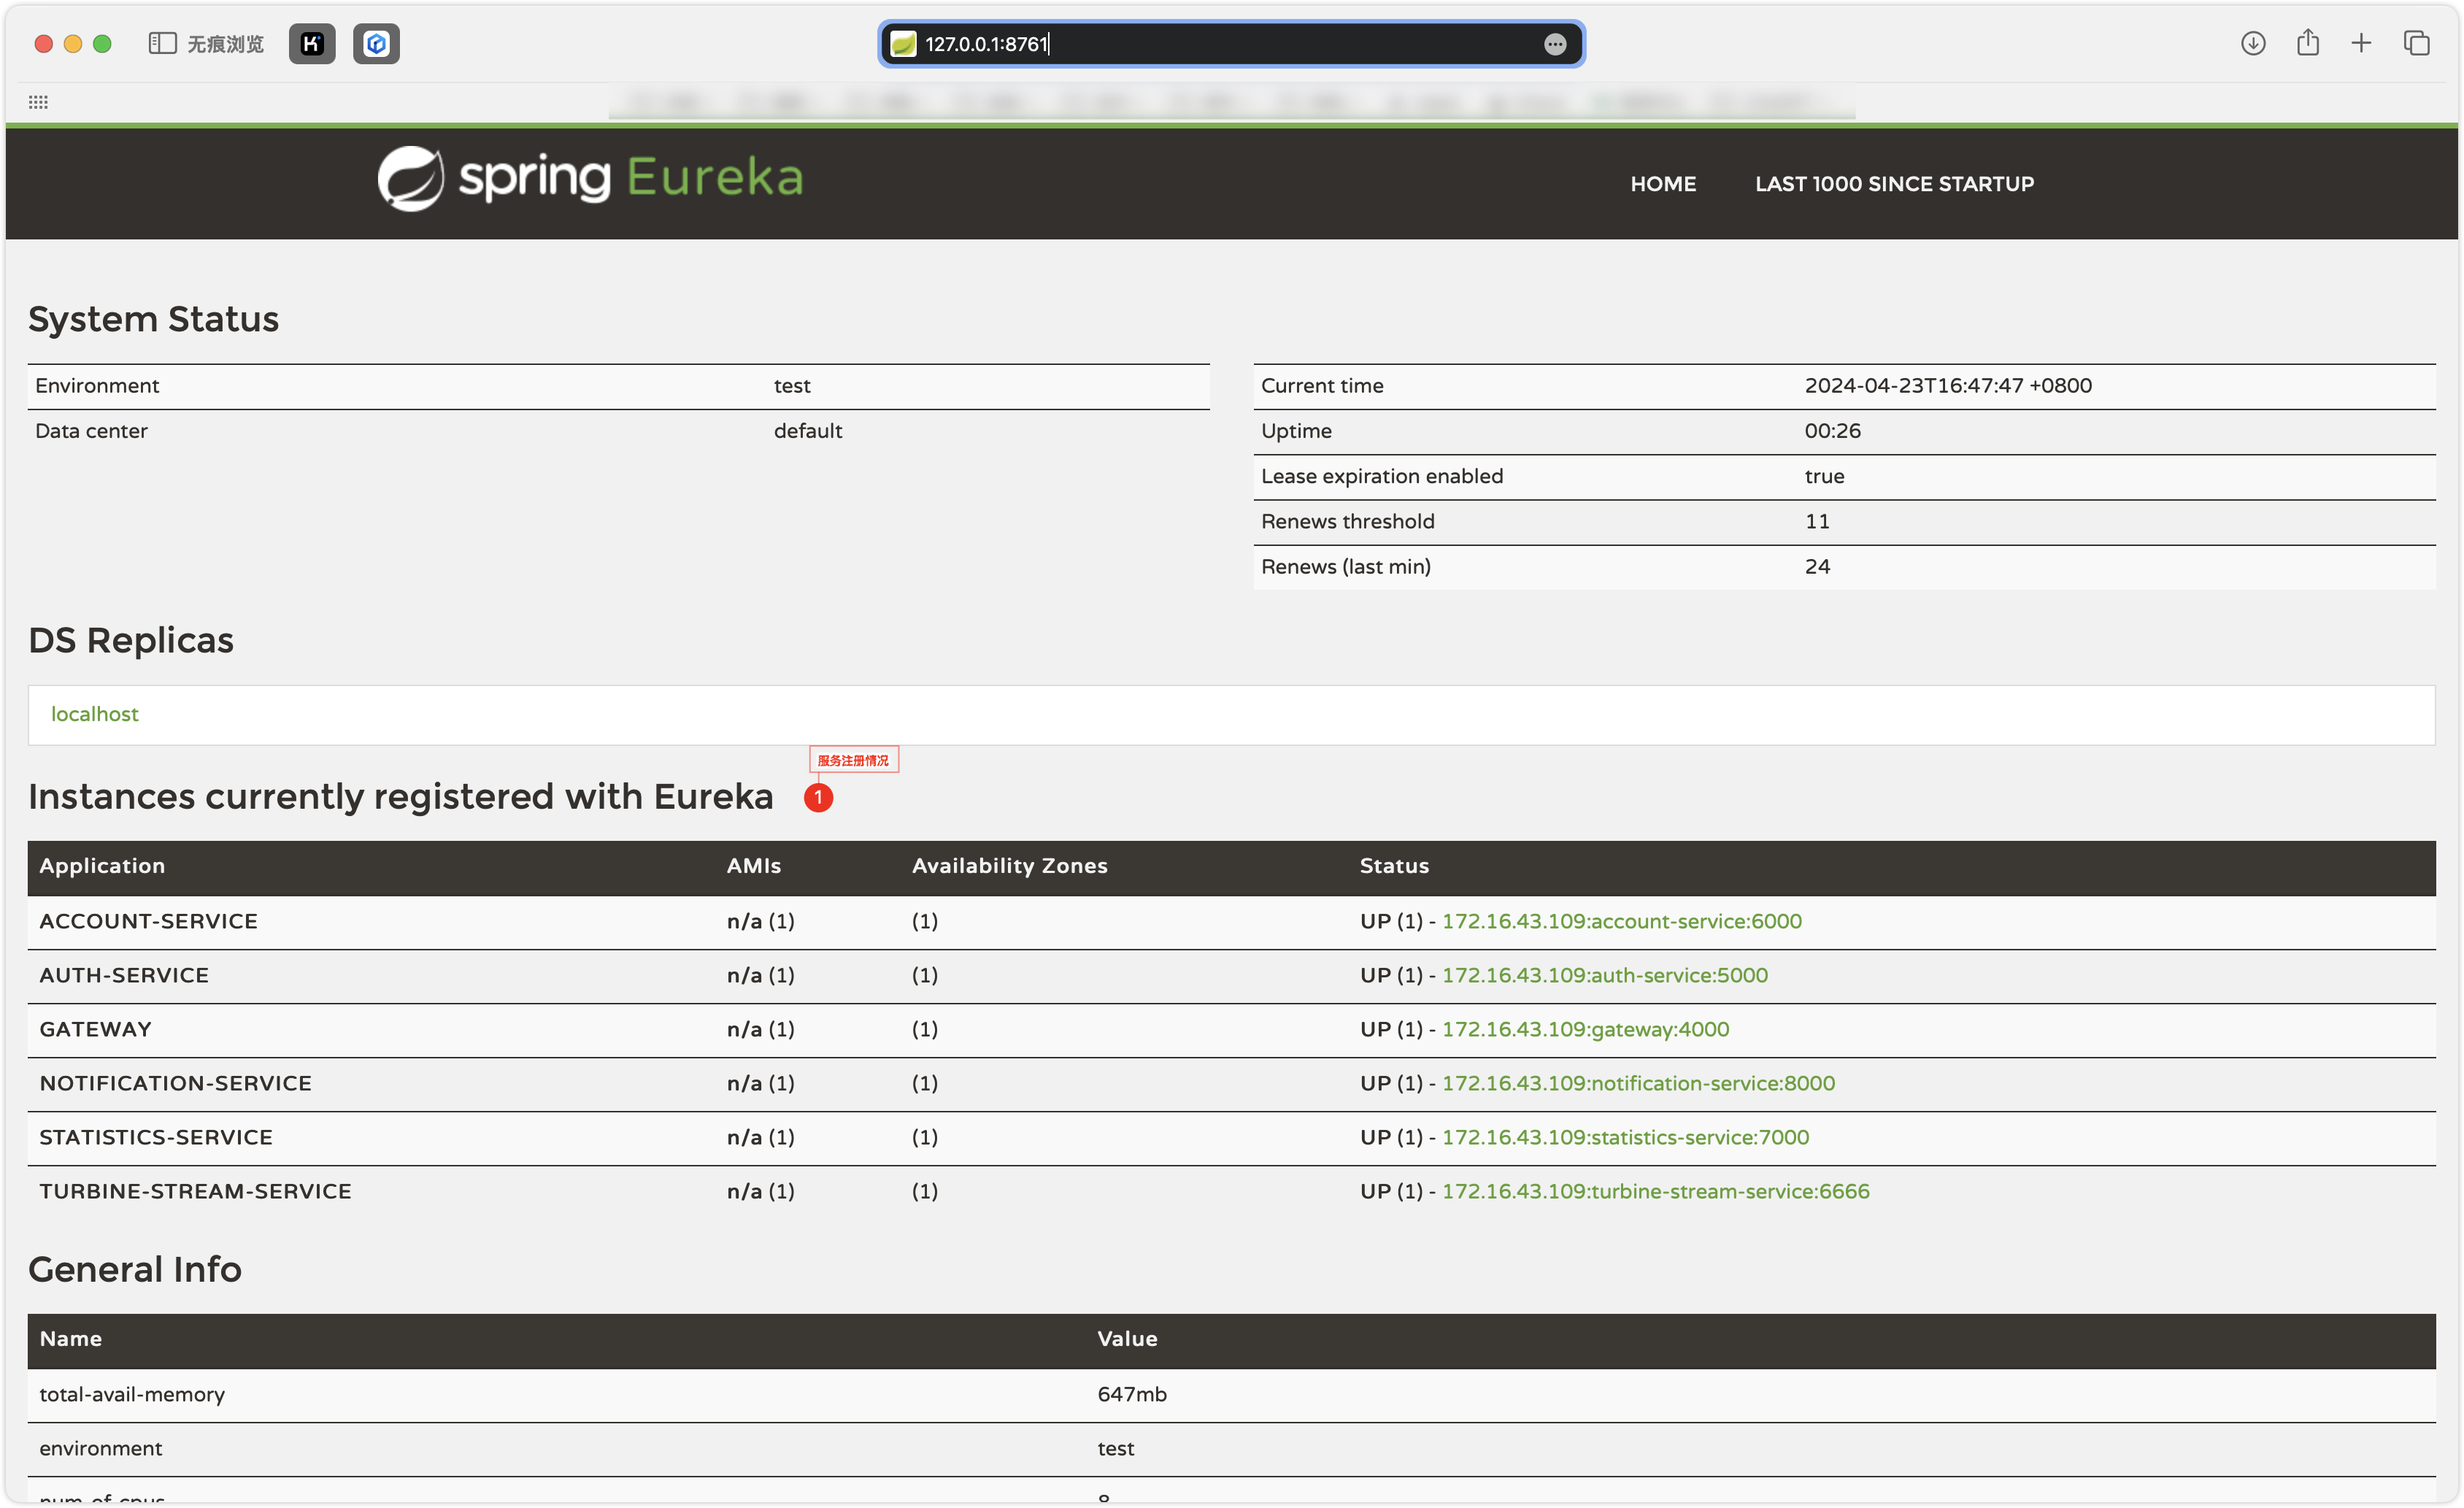Open the localhost replica link
2464x1508 pixels.
pos(95,714)
